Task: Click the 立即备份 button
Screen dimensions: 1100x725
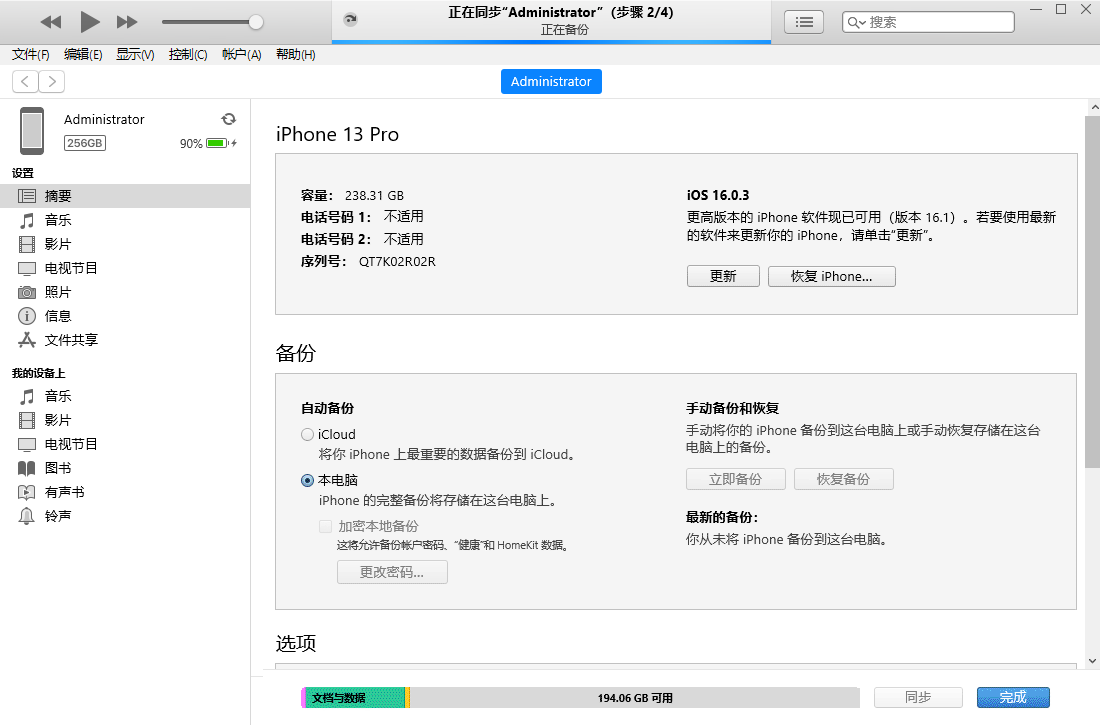Action: [x=735, y=479]
